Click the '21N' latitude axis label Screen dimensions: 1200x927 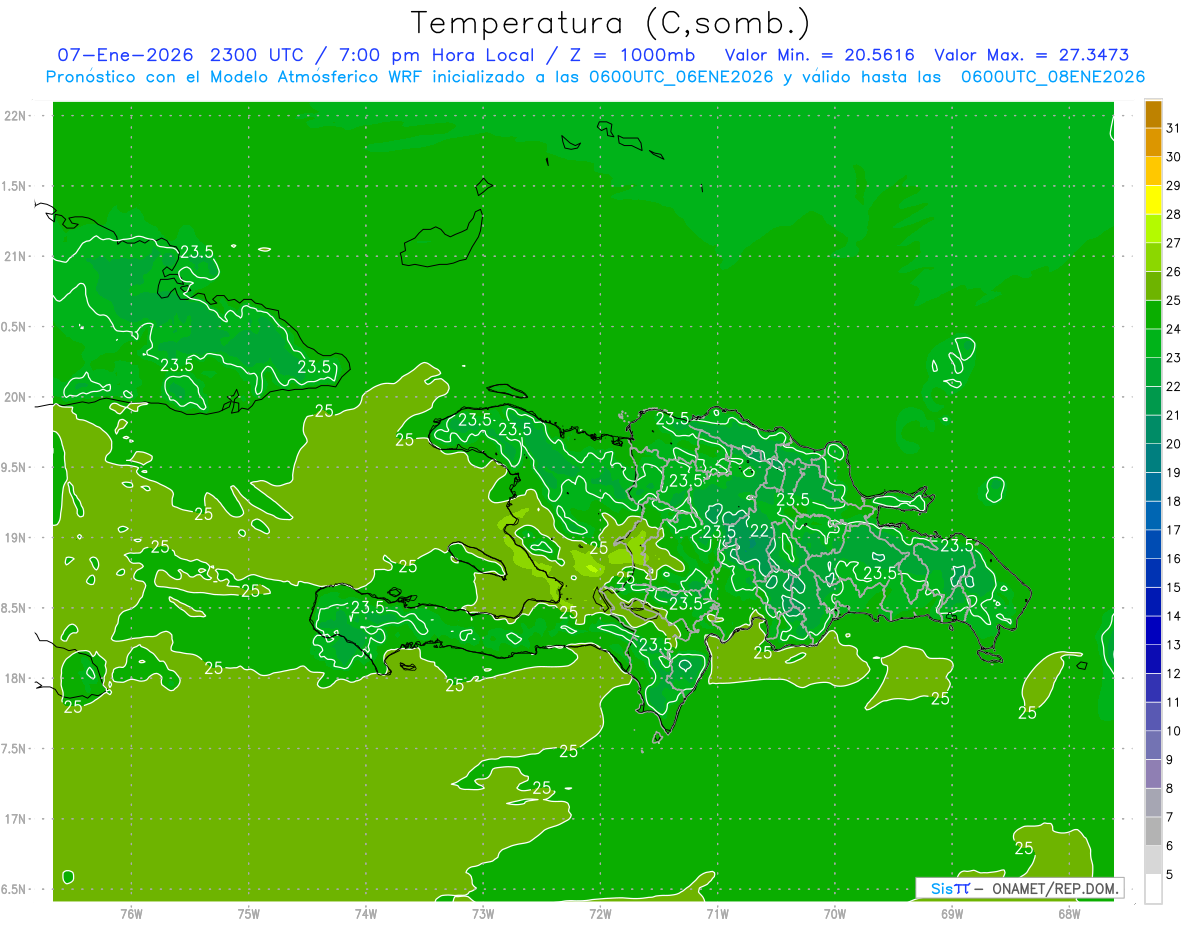[x=14, y=256]
